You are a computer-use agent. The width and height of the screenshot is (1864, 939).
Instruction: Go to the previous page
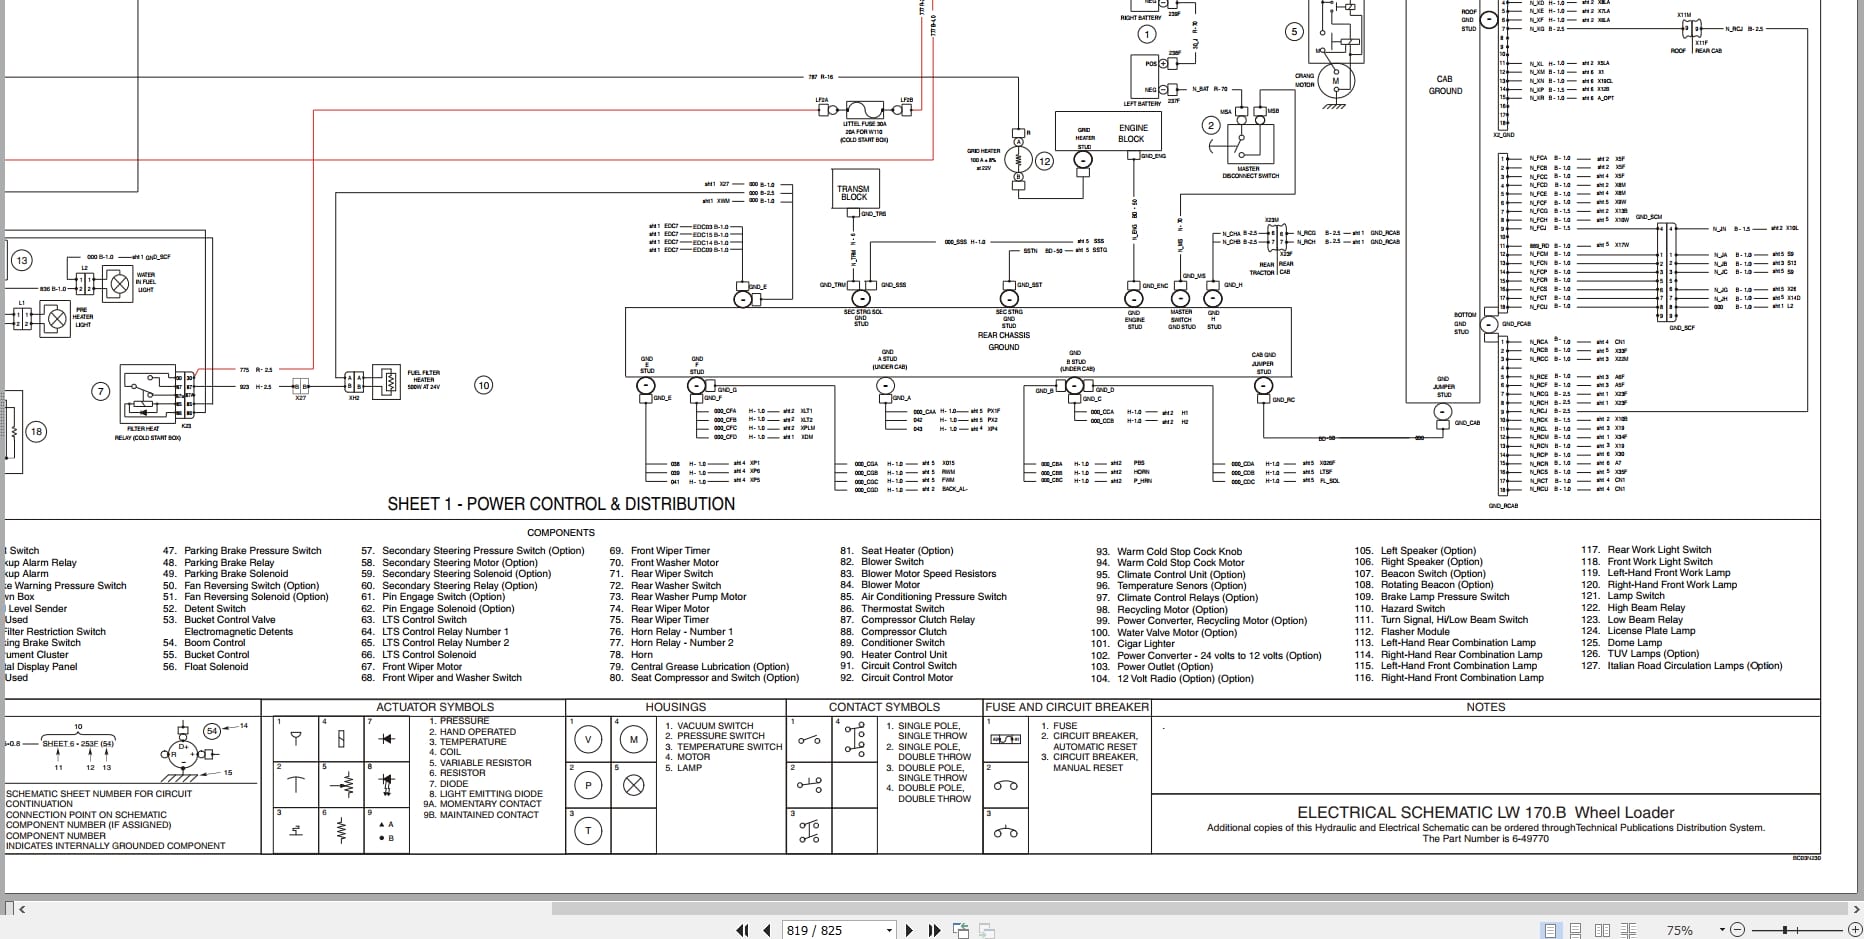[x=766, y=930]
